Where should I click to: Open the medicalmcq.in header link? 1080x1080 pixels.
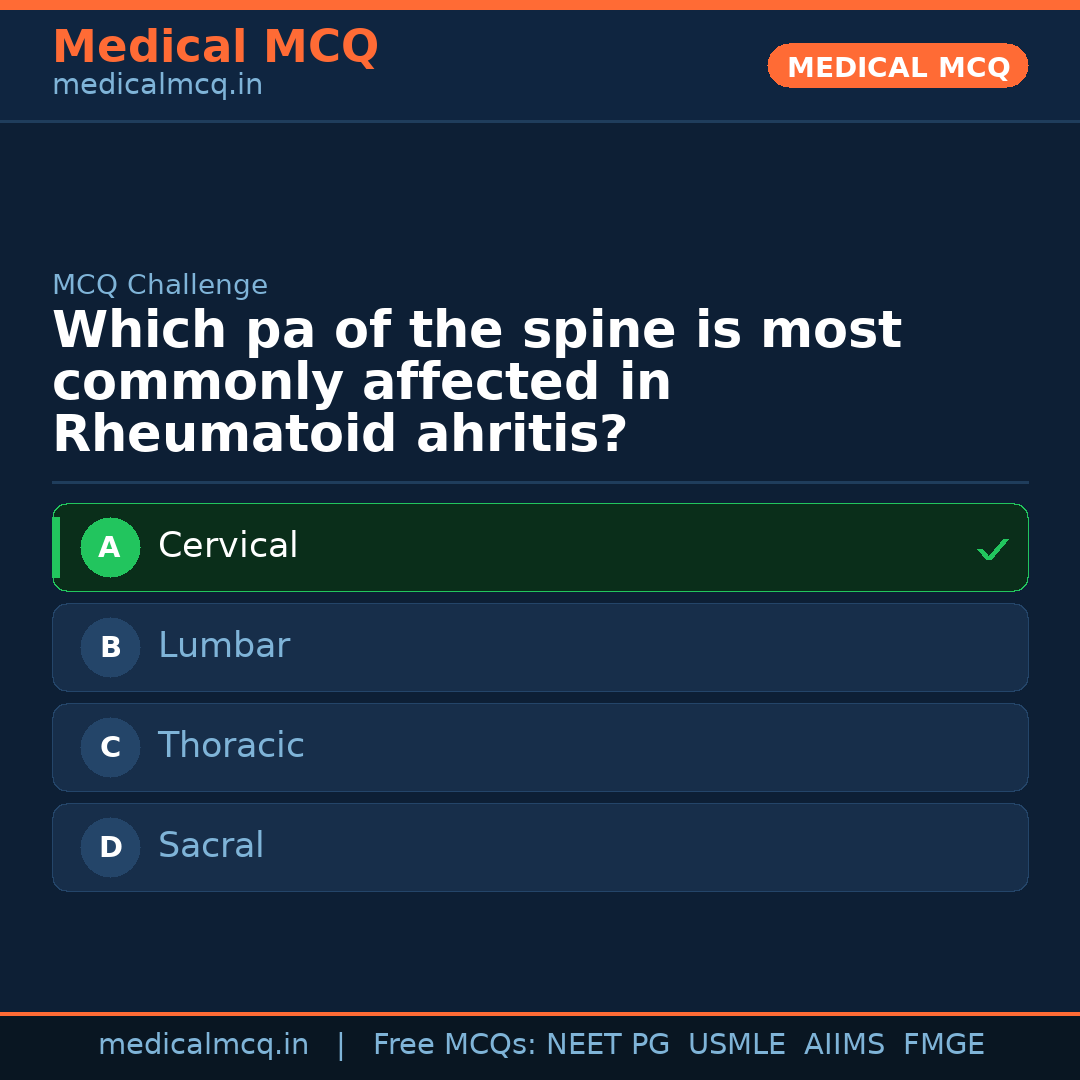point(157,85)
